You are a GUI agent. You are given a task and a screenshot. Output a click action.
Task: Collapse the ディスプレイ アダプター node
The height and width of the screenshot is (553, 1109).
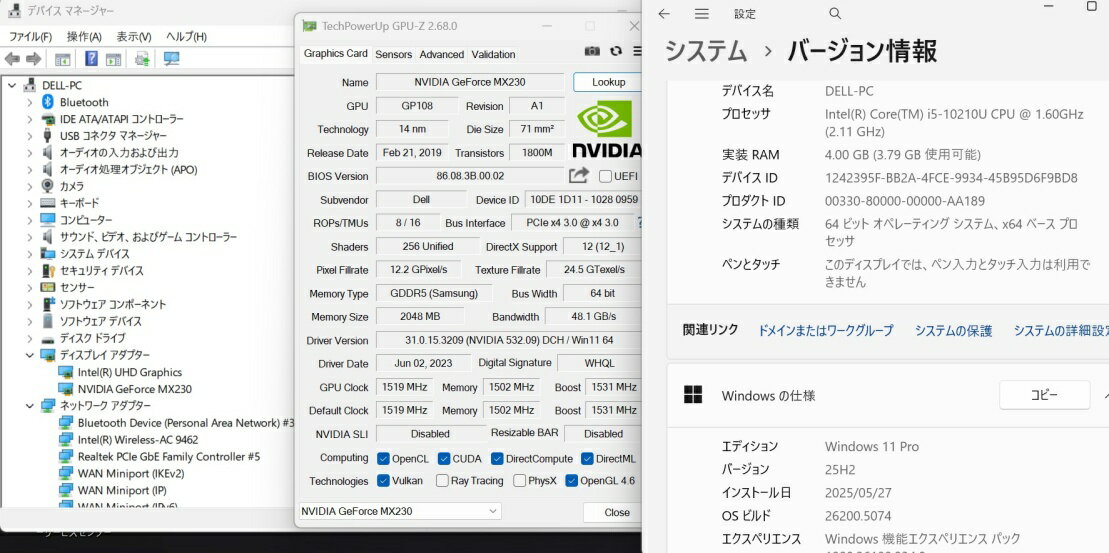[x=28, y=355]
